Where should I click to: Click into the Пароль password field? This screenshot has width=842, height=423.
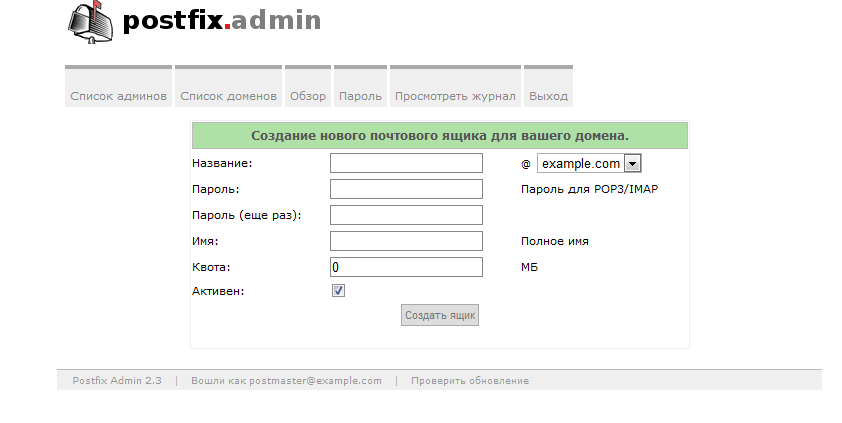point(407,189)
